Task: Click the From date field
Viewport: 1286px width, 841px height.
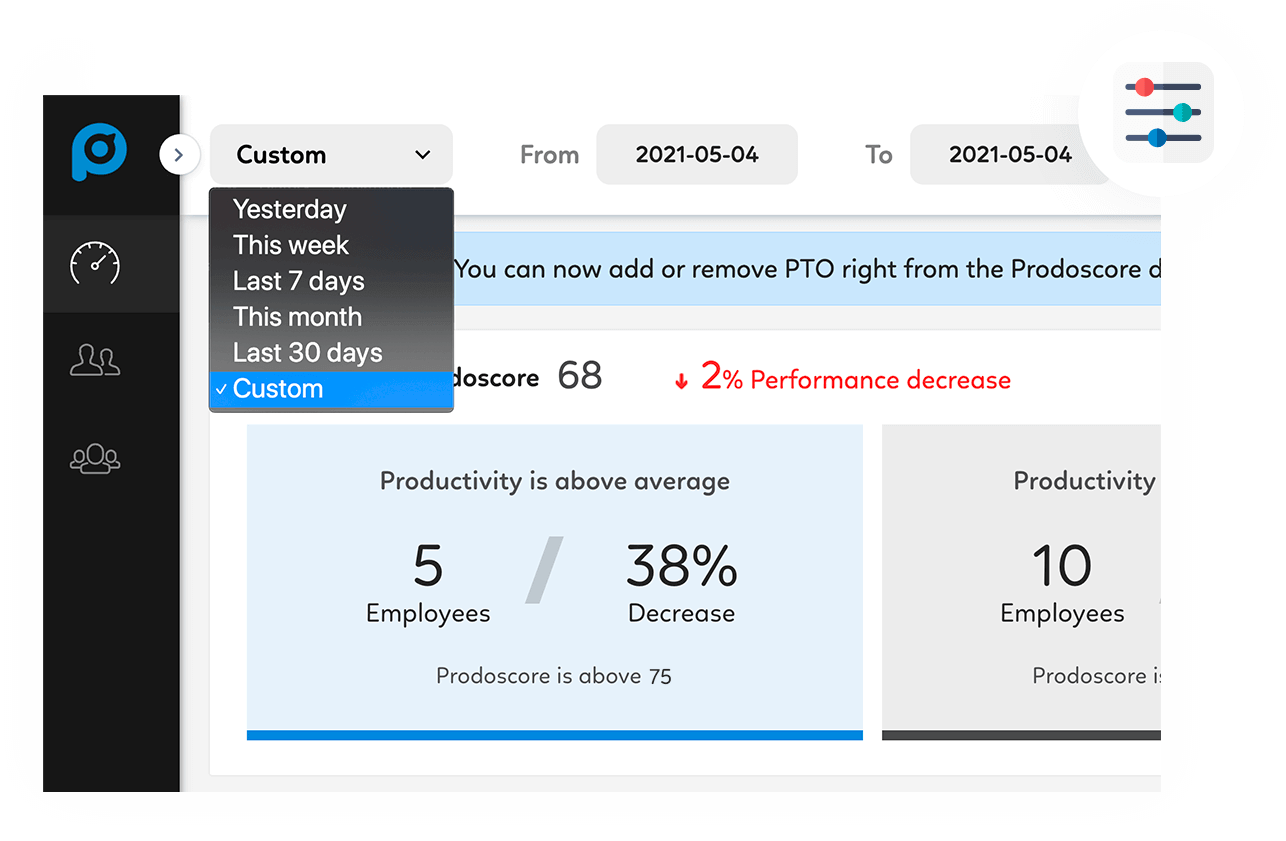Action: 697,155
